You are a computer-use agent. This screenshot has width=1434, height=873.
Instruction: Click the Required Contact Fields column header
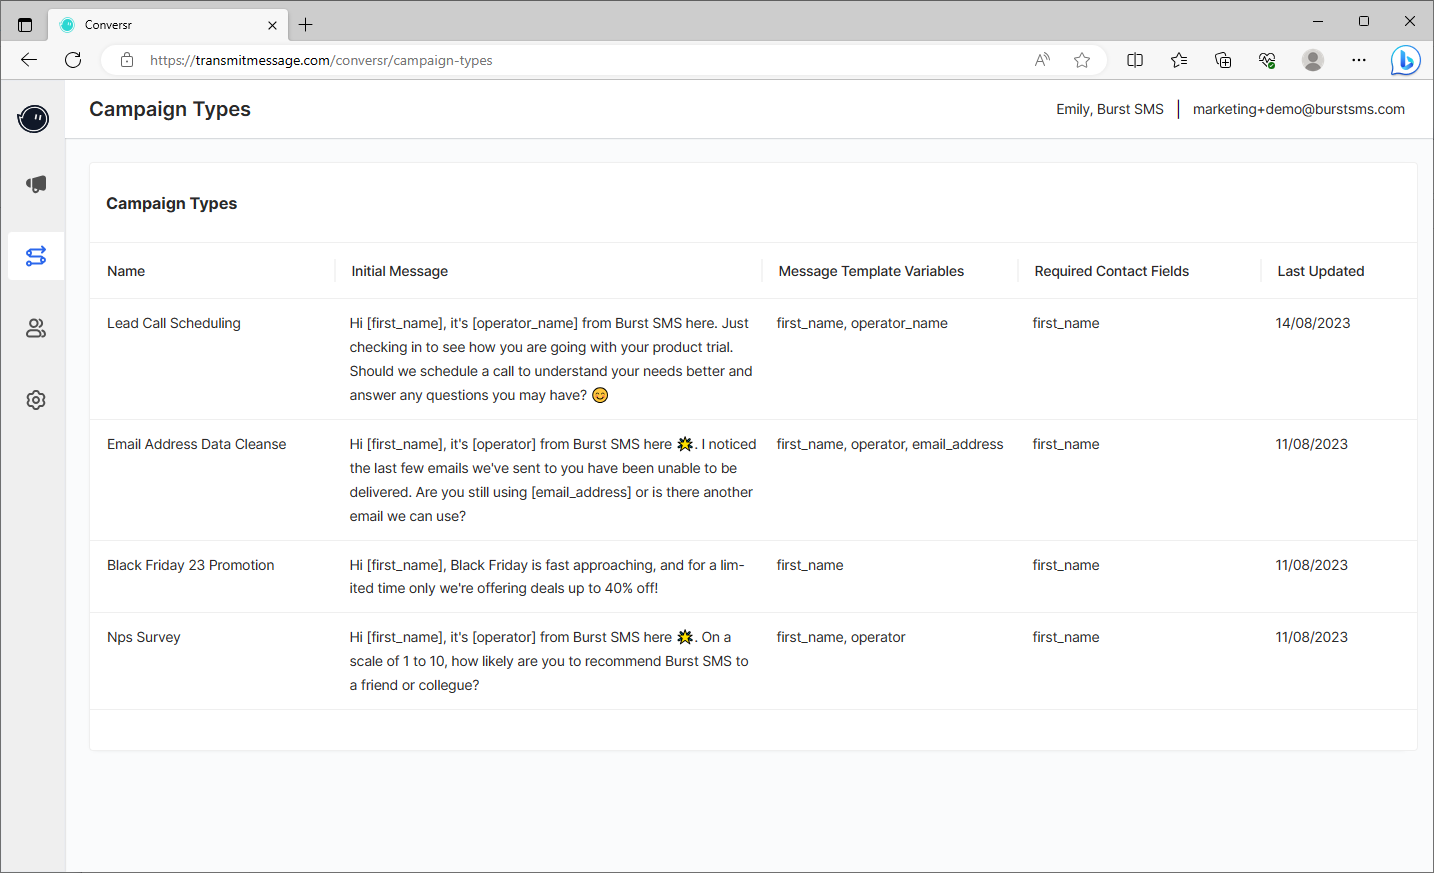tap(1111, 271)
